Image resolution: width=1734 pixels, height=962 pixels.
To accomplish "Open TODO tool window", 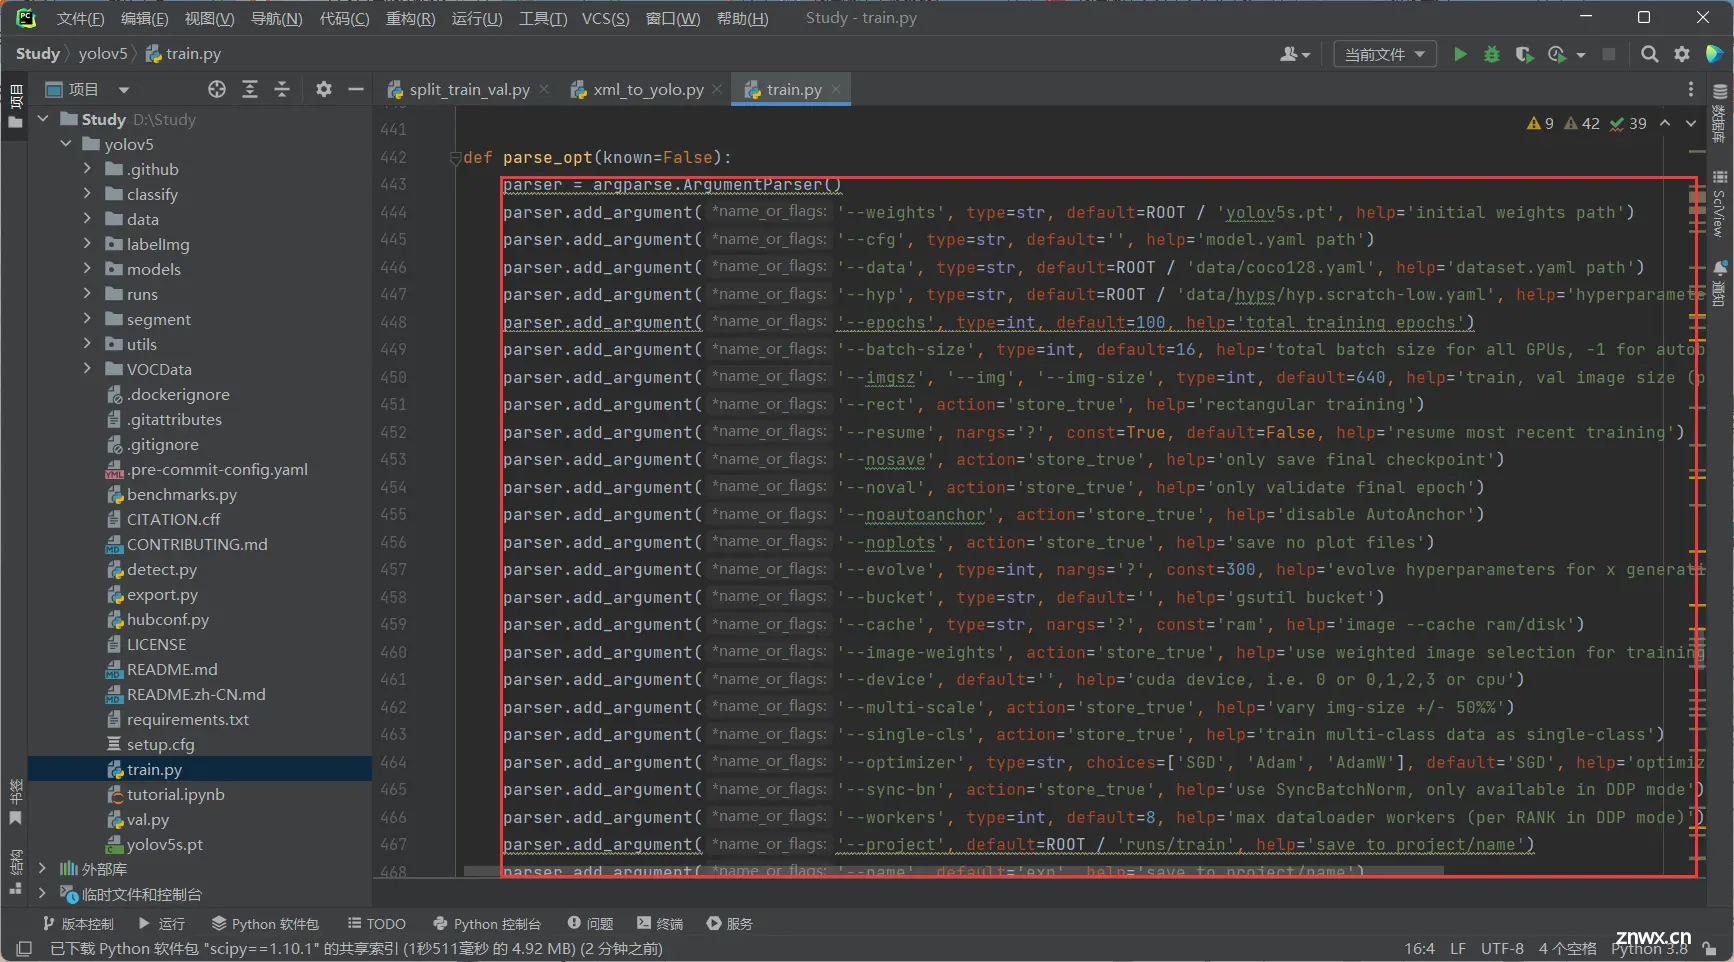I will click(376, 924).
